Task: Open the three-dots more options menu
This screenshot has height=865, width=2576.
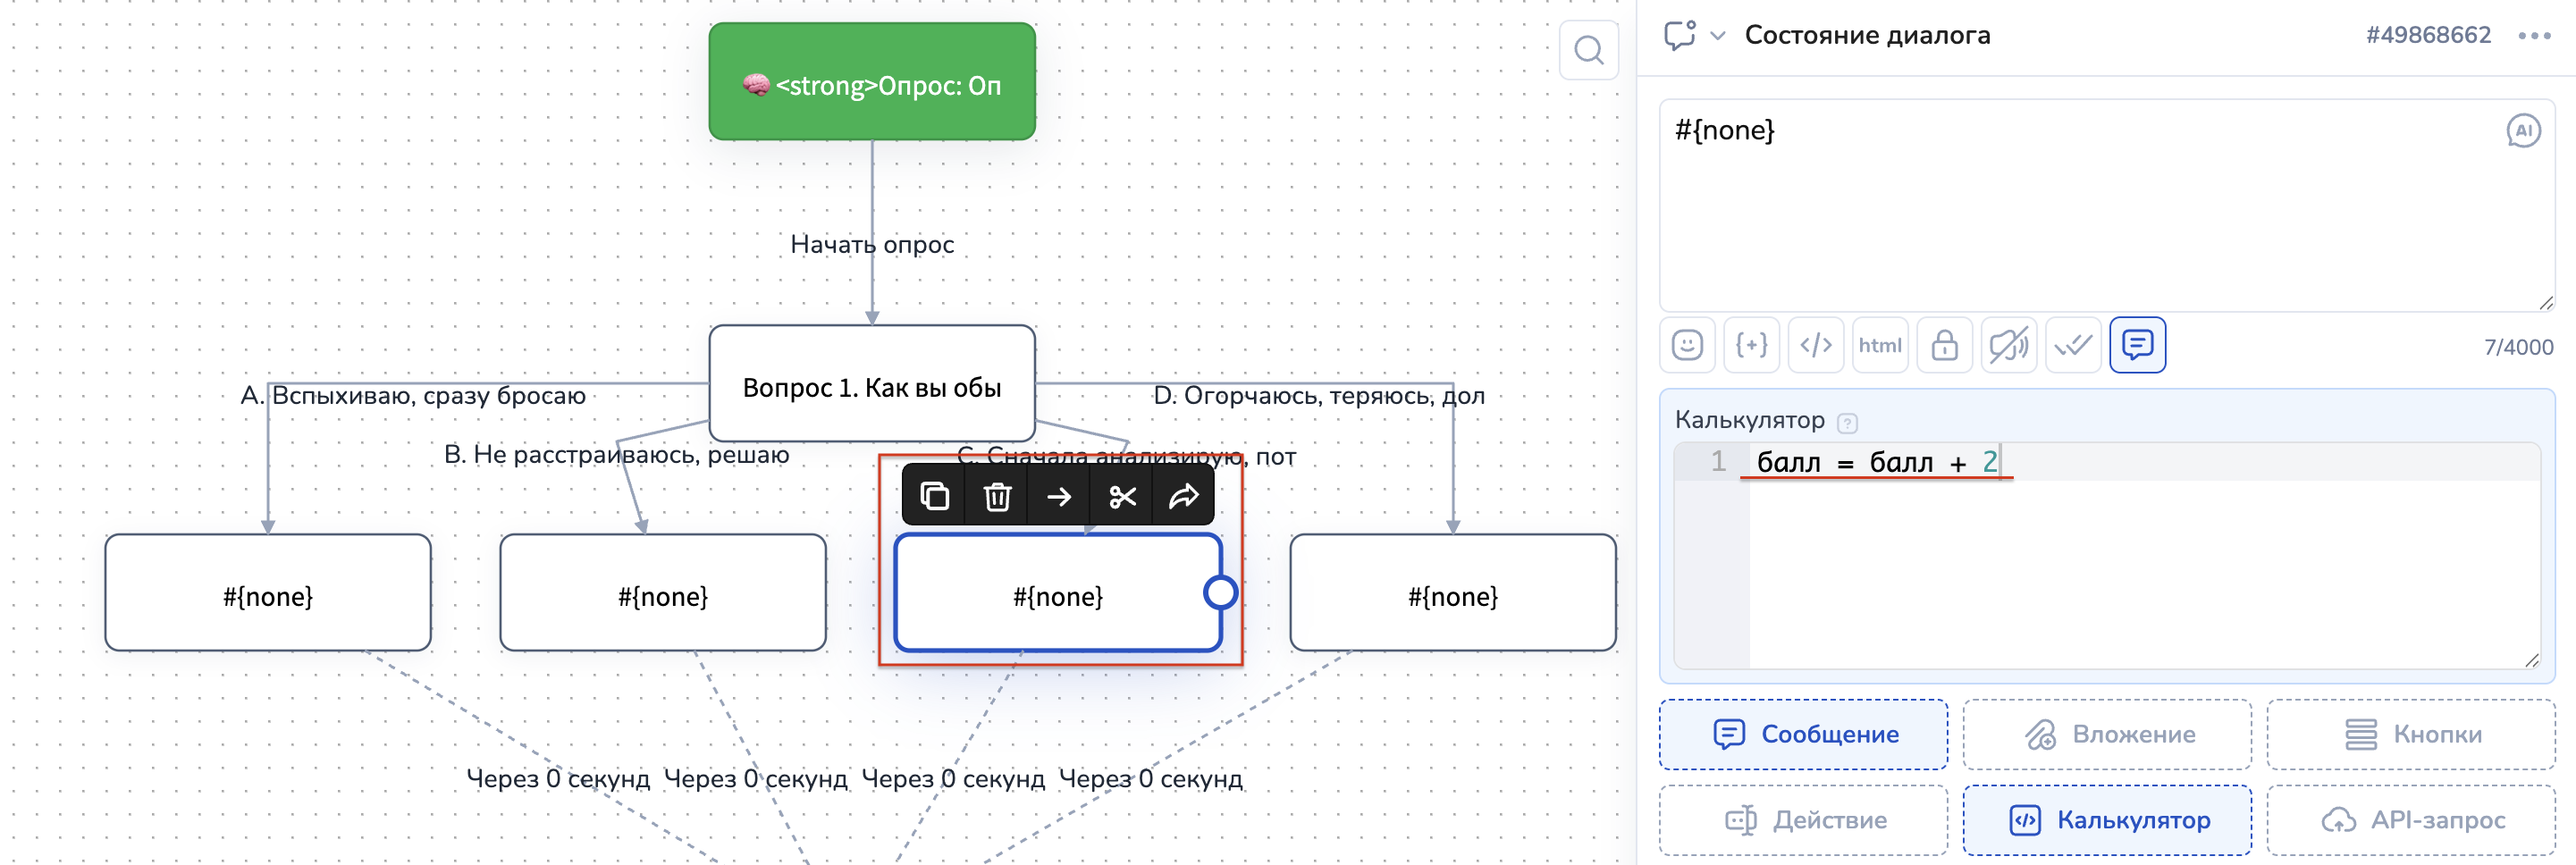Action: (2534, 36)
